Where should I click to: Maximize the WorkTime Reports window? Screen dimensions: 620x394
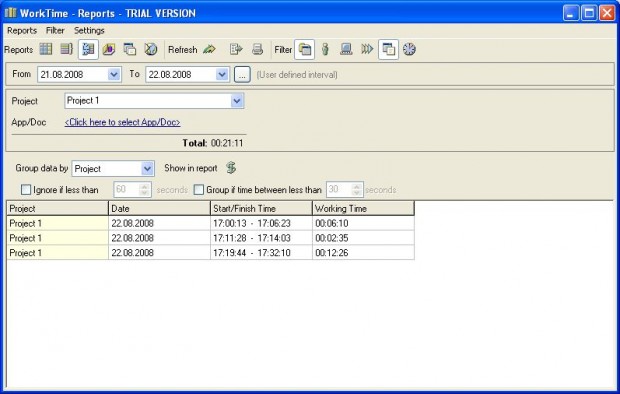coord(589,13)
